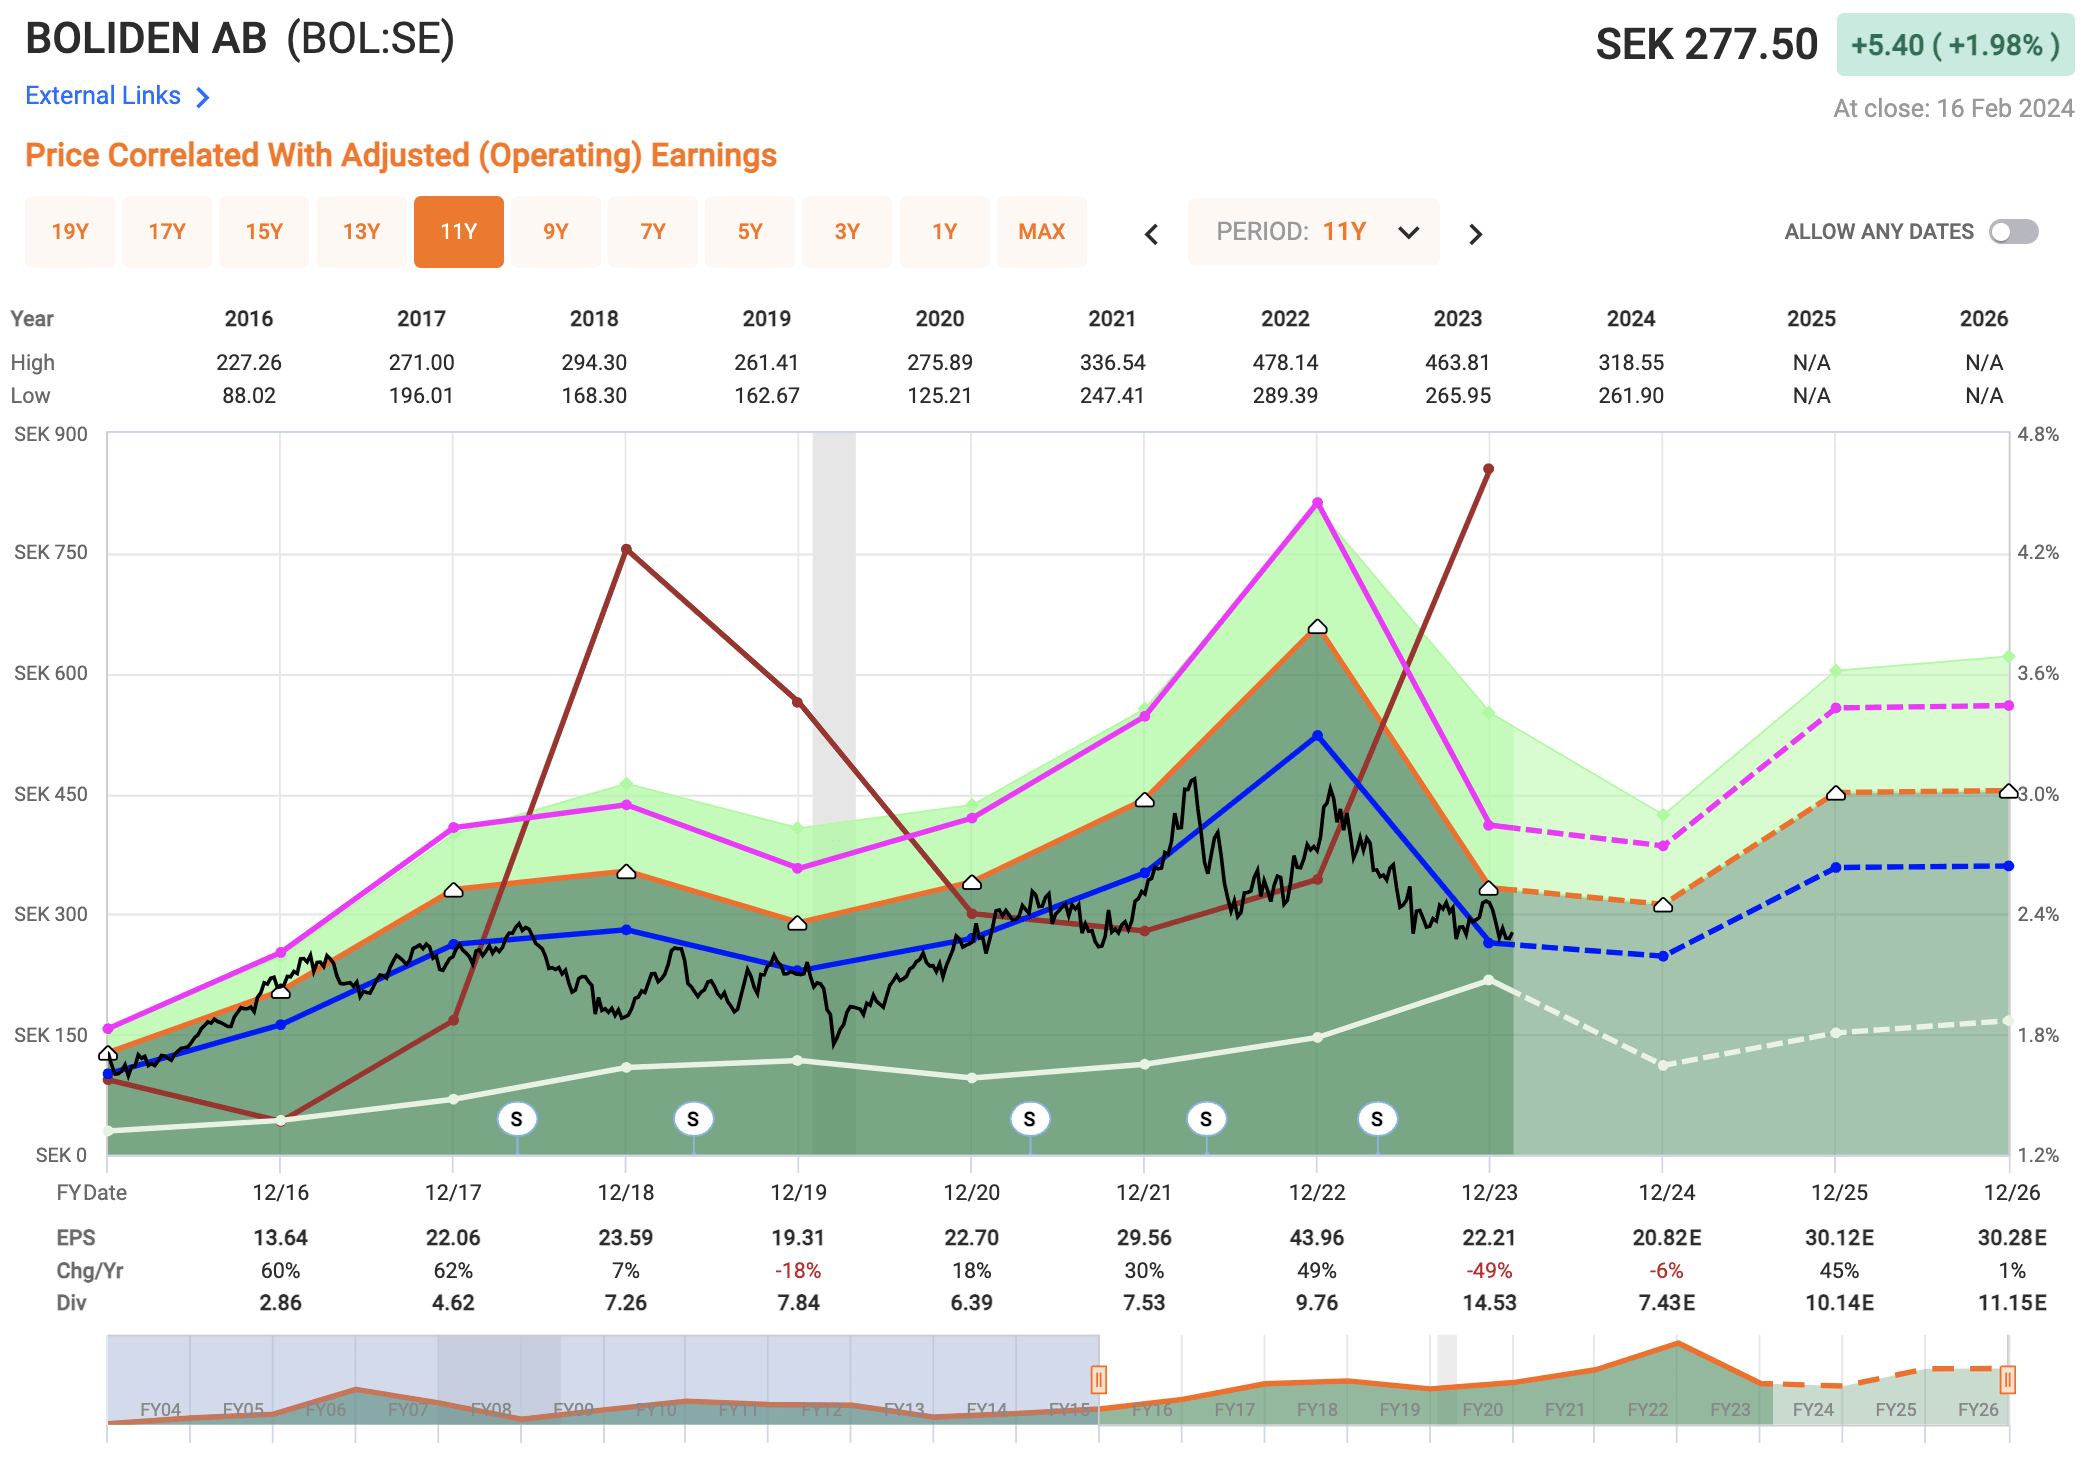Select the 11Y period button
The image size is (2096, 1468).
pyautogui.click(x=458, y=231)
